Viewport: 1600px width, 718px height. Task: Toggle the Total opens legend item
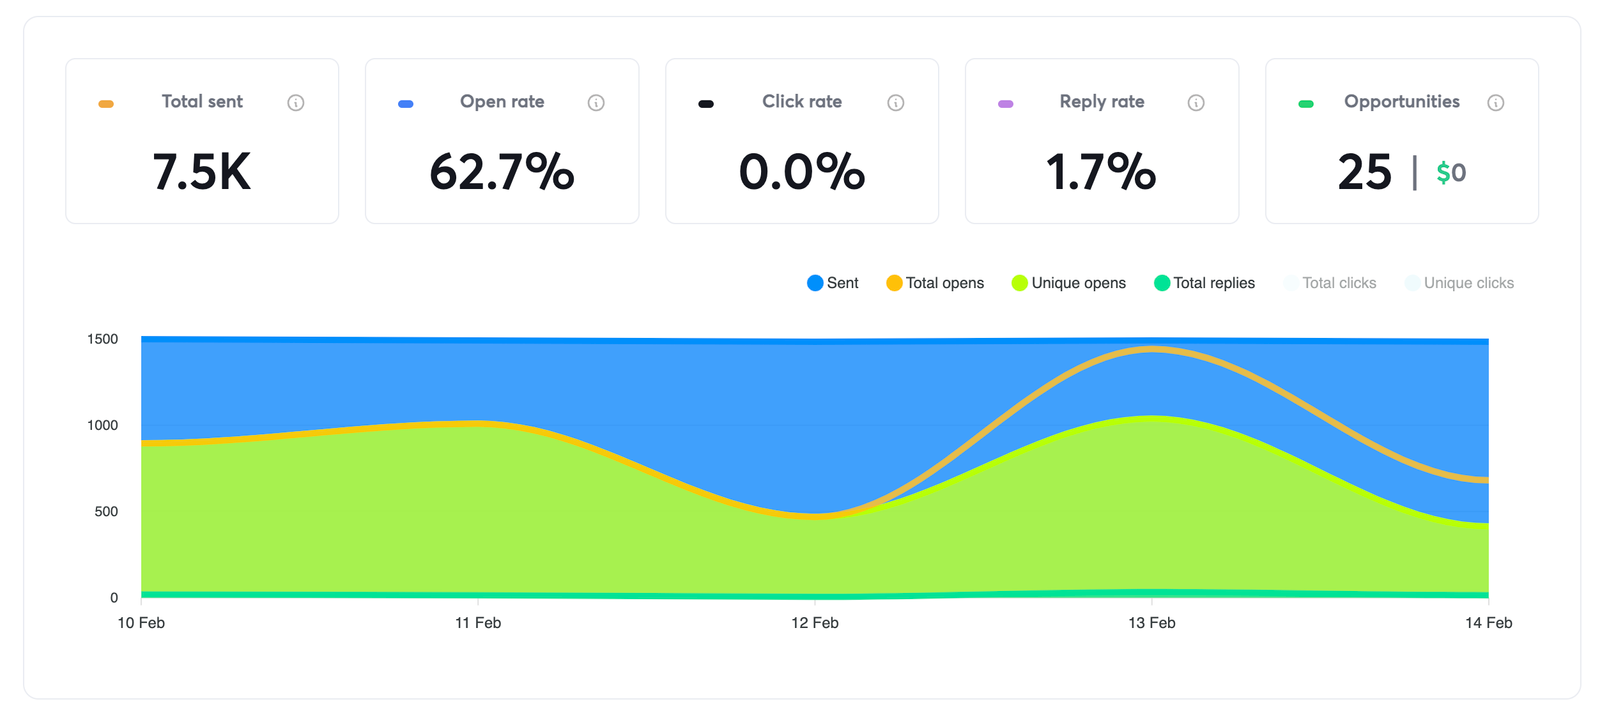(x=935, y=283)
